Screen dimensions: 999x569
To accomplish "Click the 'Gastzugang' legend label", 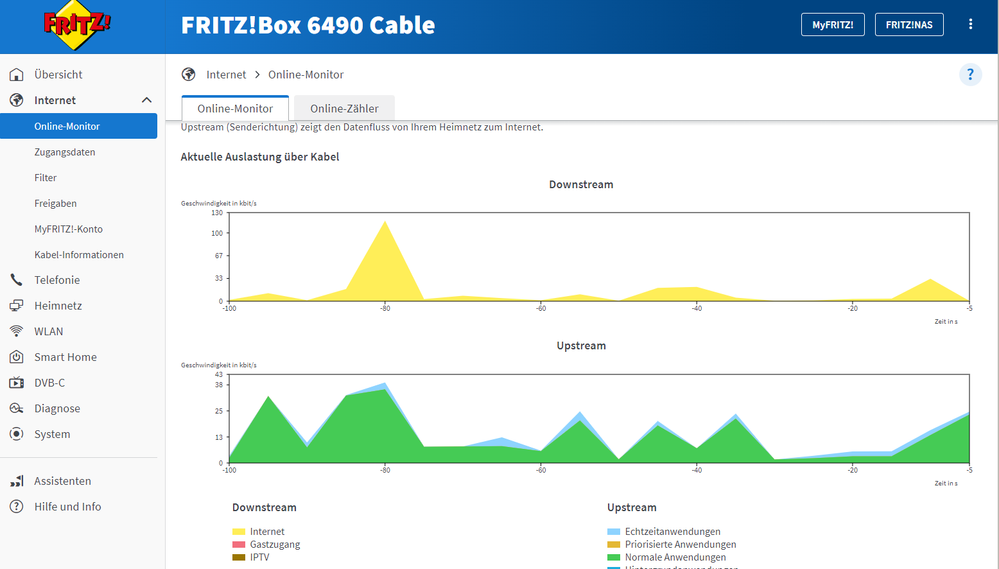I will tap(275, 544).
